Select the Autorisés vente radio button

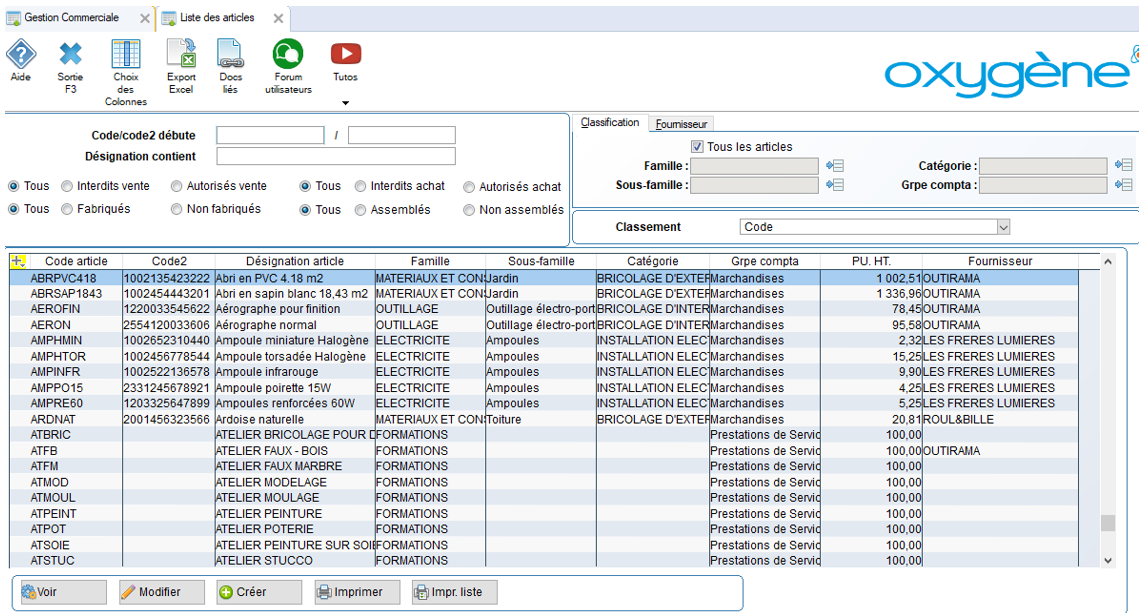pyautogui.click(x=177, y=186)
